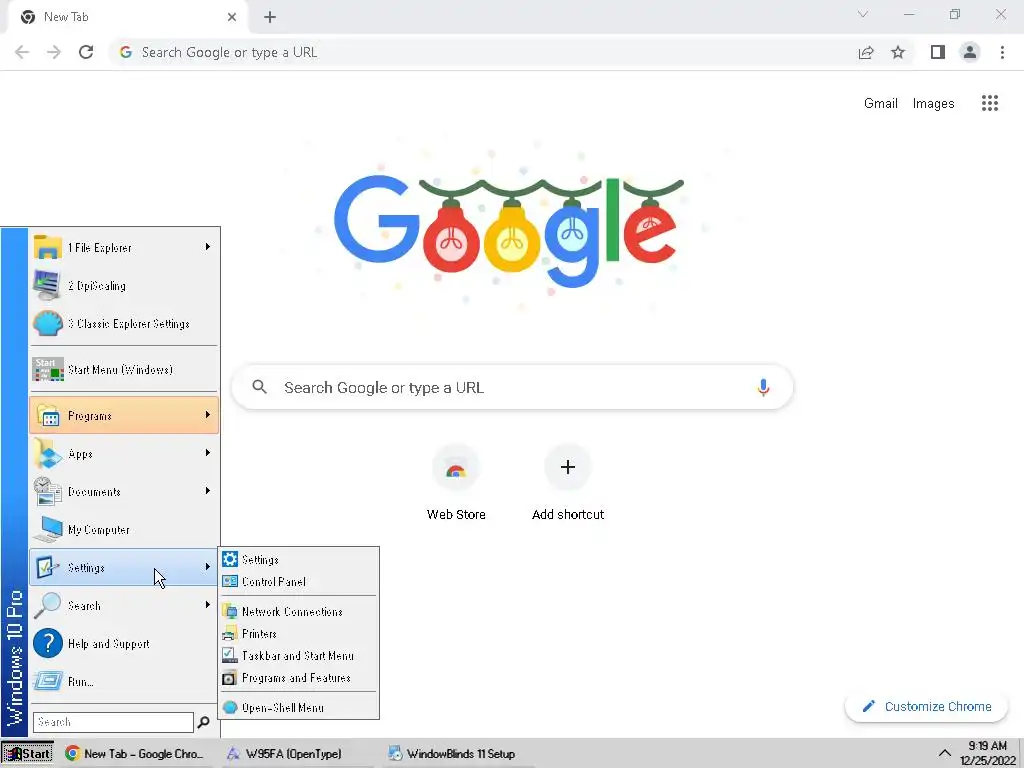This screenshot has height=768, width=1024.
Task: Click the Google holiday lights doodle
Action: 509,232
